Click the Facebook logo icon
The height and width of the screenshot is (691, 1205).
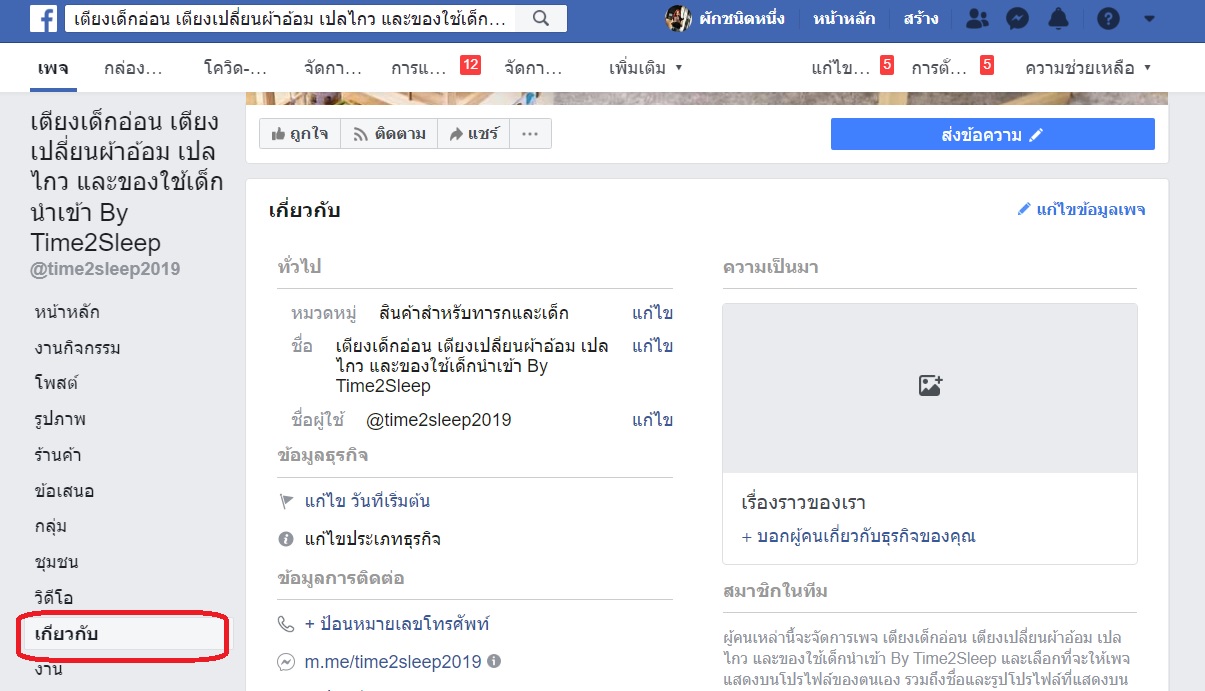[x=42, y=18]
